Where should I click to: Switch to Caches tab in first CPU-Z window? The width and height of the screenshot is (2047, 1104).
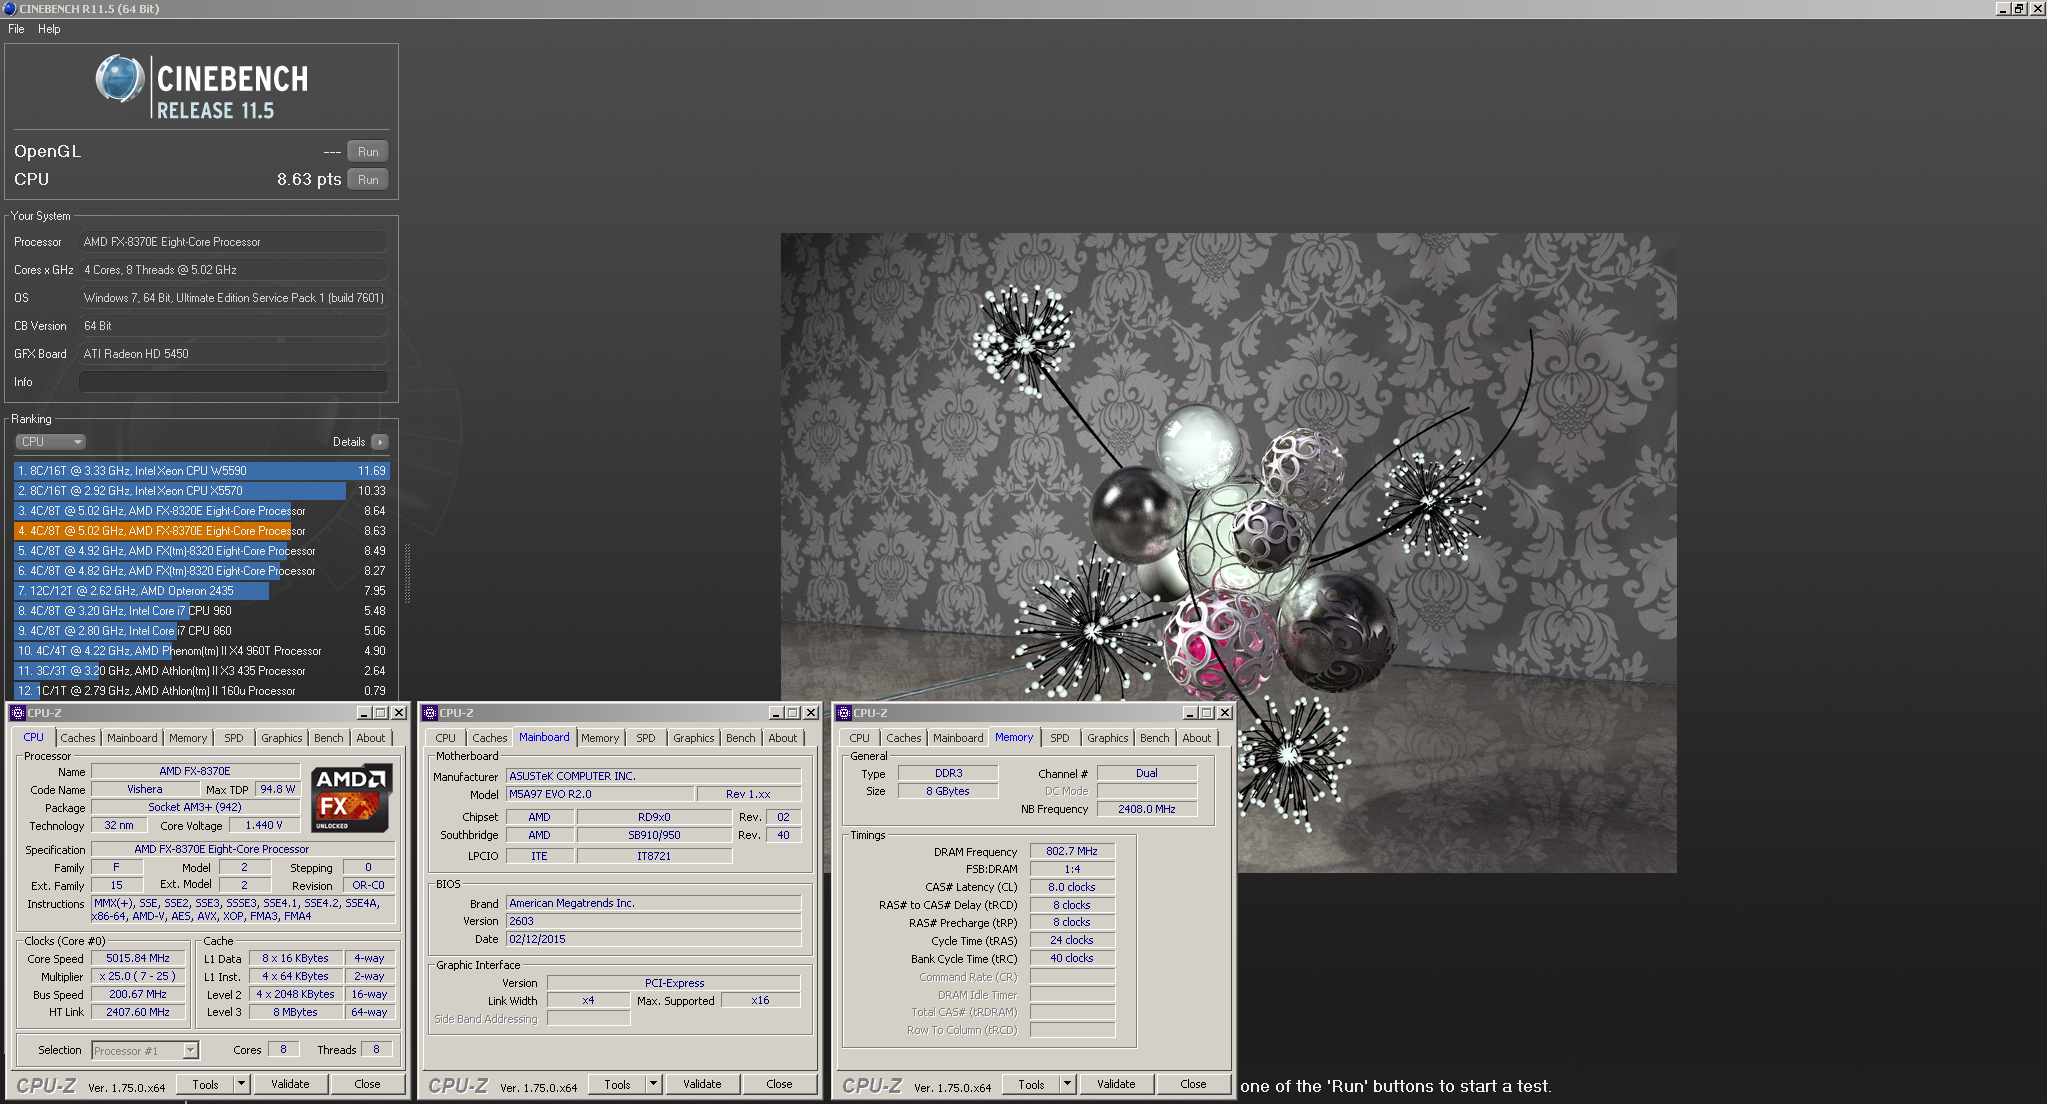click(x=78, y=738)
